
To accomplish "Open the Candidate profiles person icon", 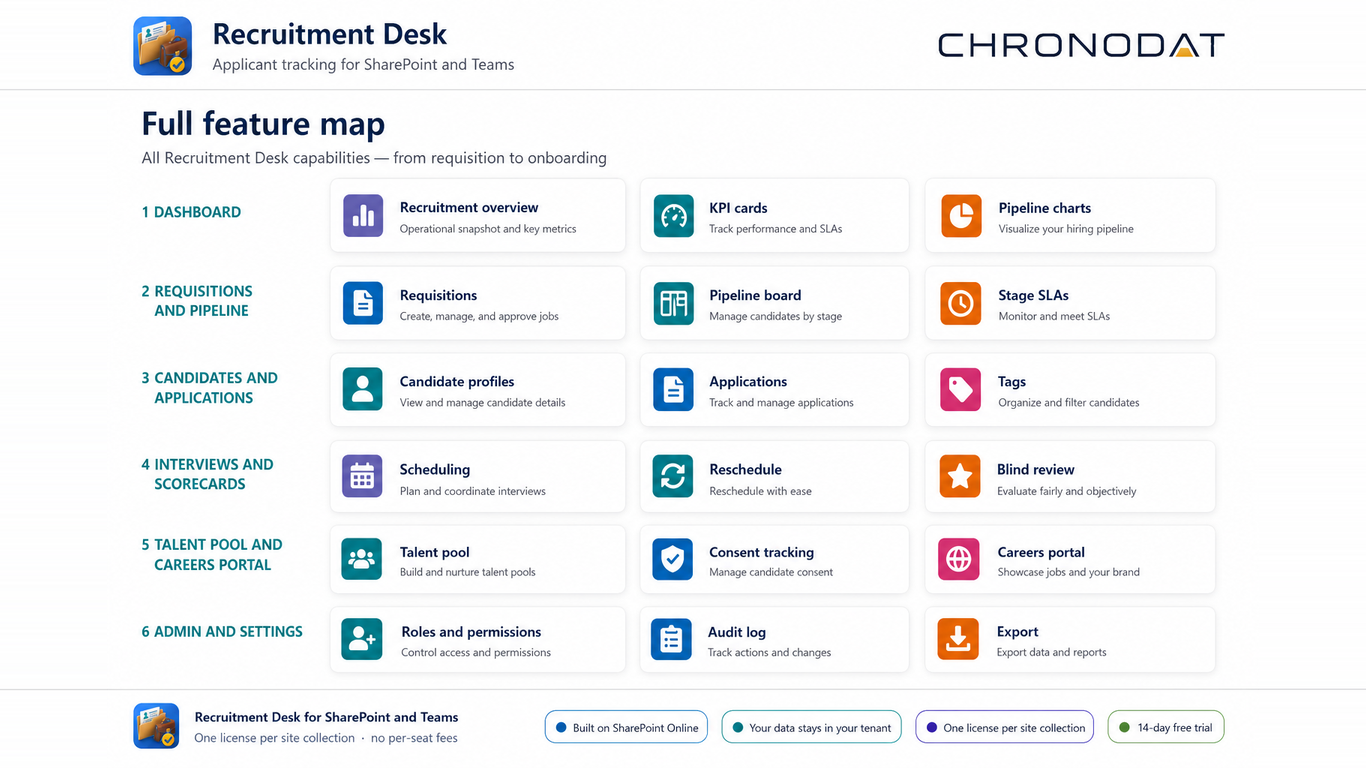I will pyautogui.click(x=363, y=390).
